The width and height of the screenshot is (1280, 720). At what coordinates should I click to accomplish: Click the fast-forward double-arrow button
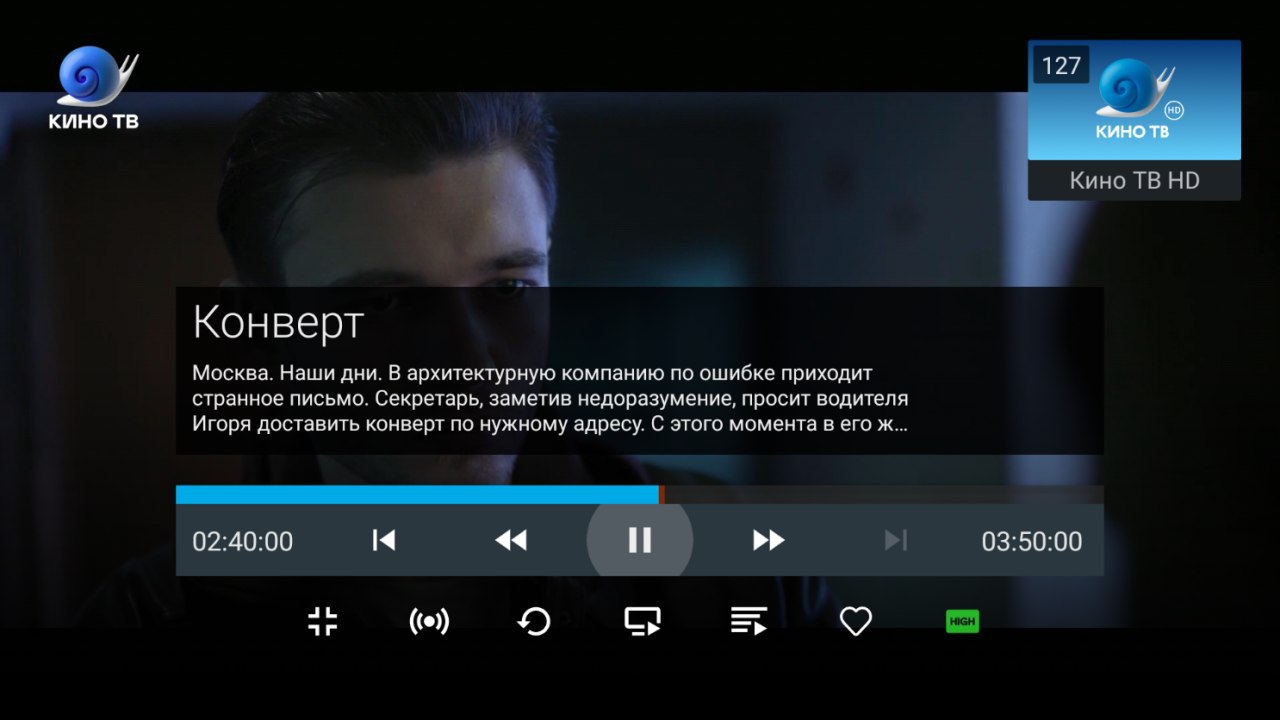coord(768,541)
